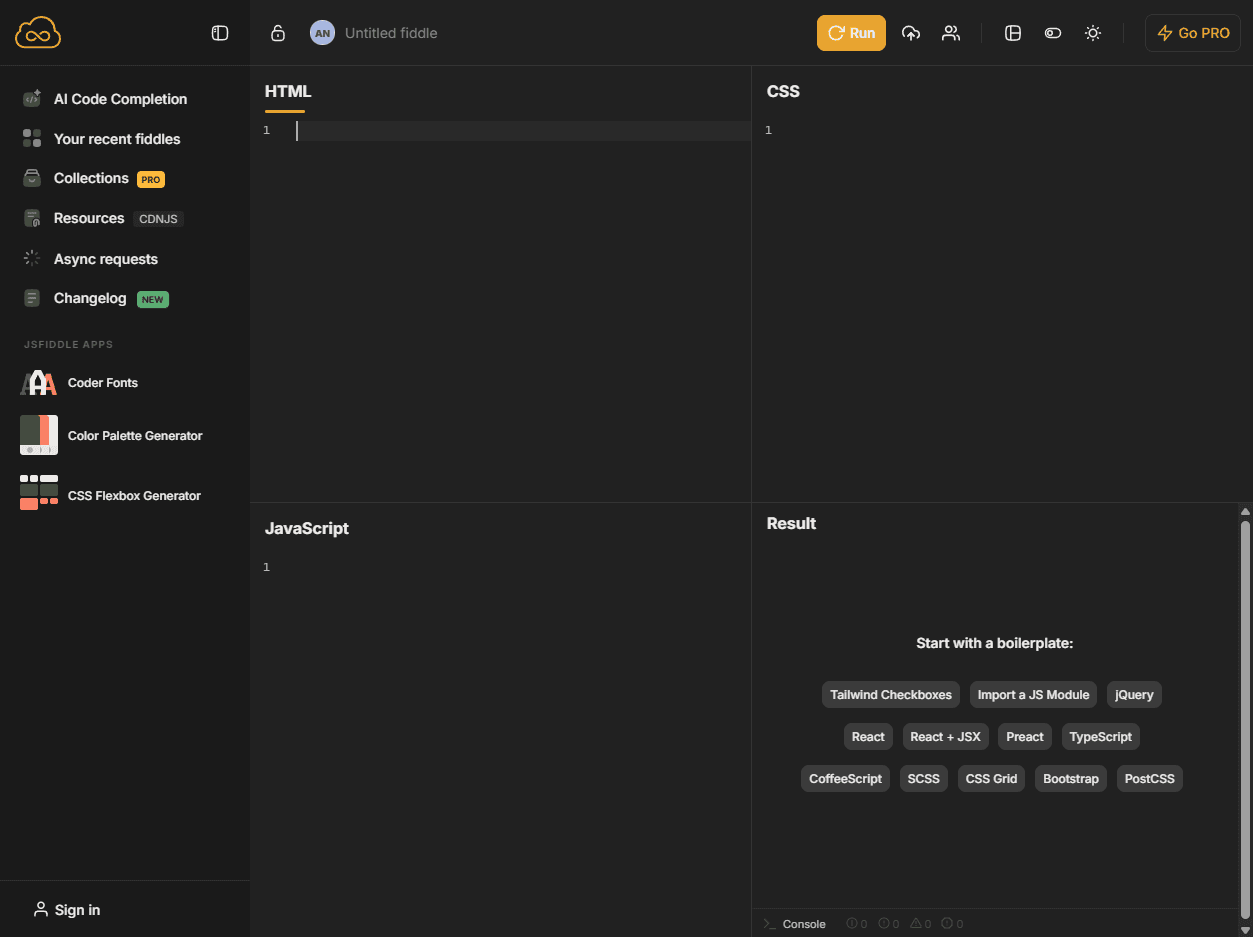Image resolution: width=1253 pixels, height=937 pixels.
Task: Switch to light theme with the sun icon
Action: click(1093, 33)
